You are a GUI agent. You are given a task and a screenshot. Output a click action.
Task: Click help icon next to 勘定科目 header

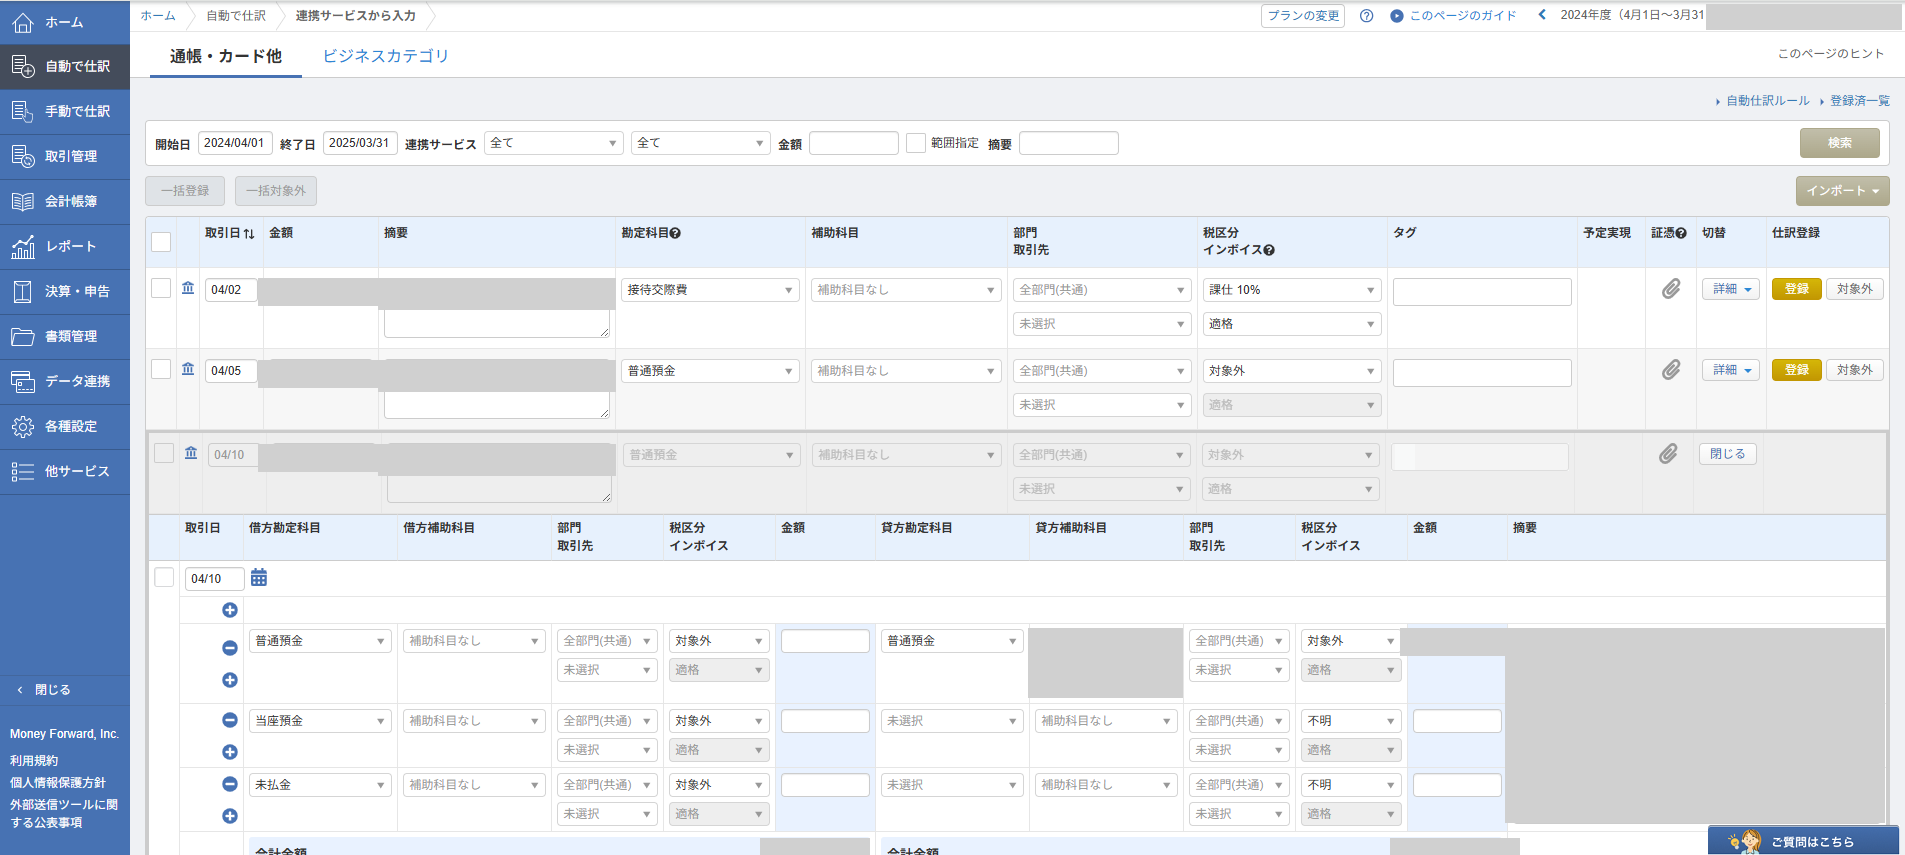pos(675,233)
